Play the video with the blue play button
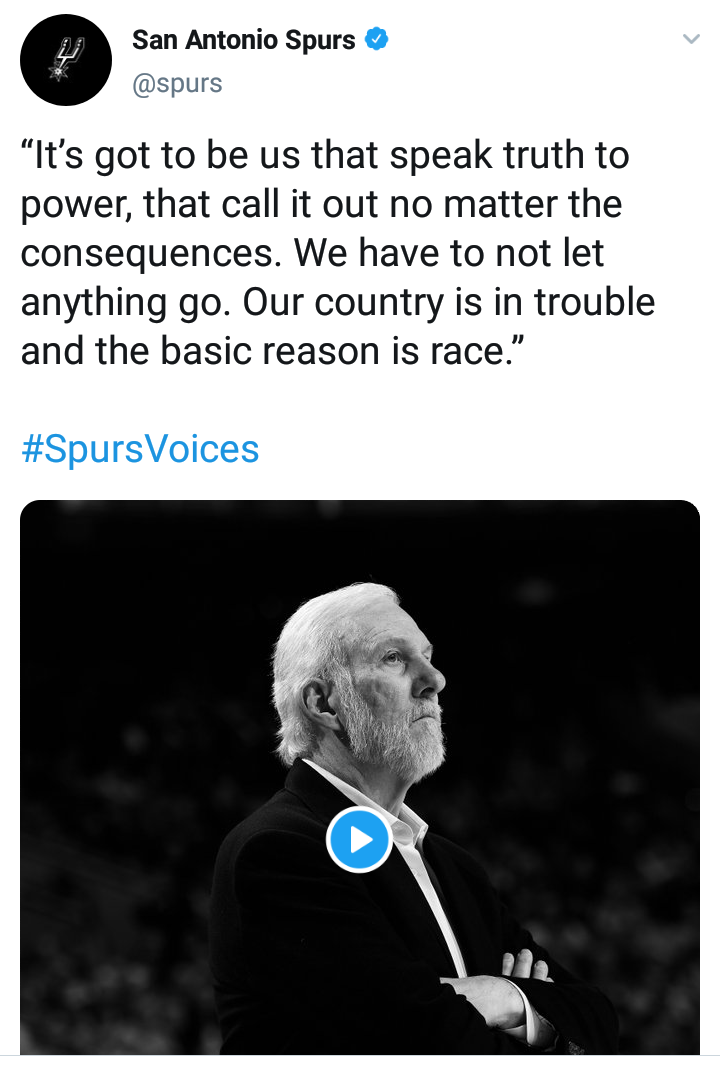Screen dimensions: 720x1073 [x=358, y=839]
